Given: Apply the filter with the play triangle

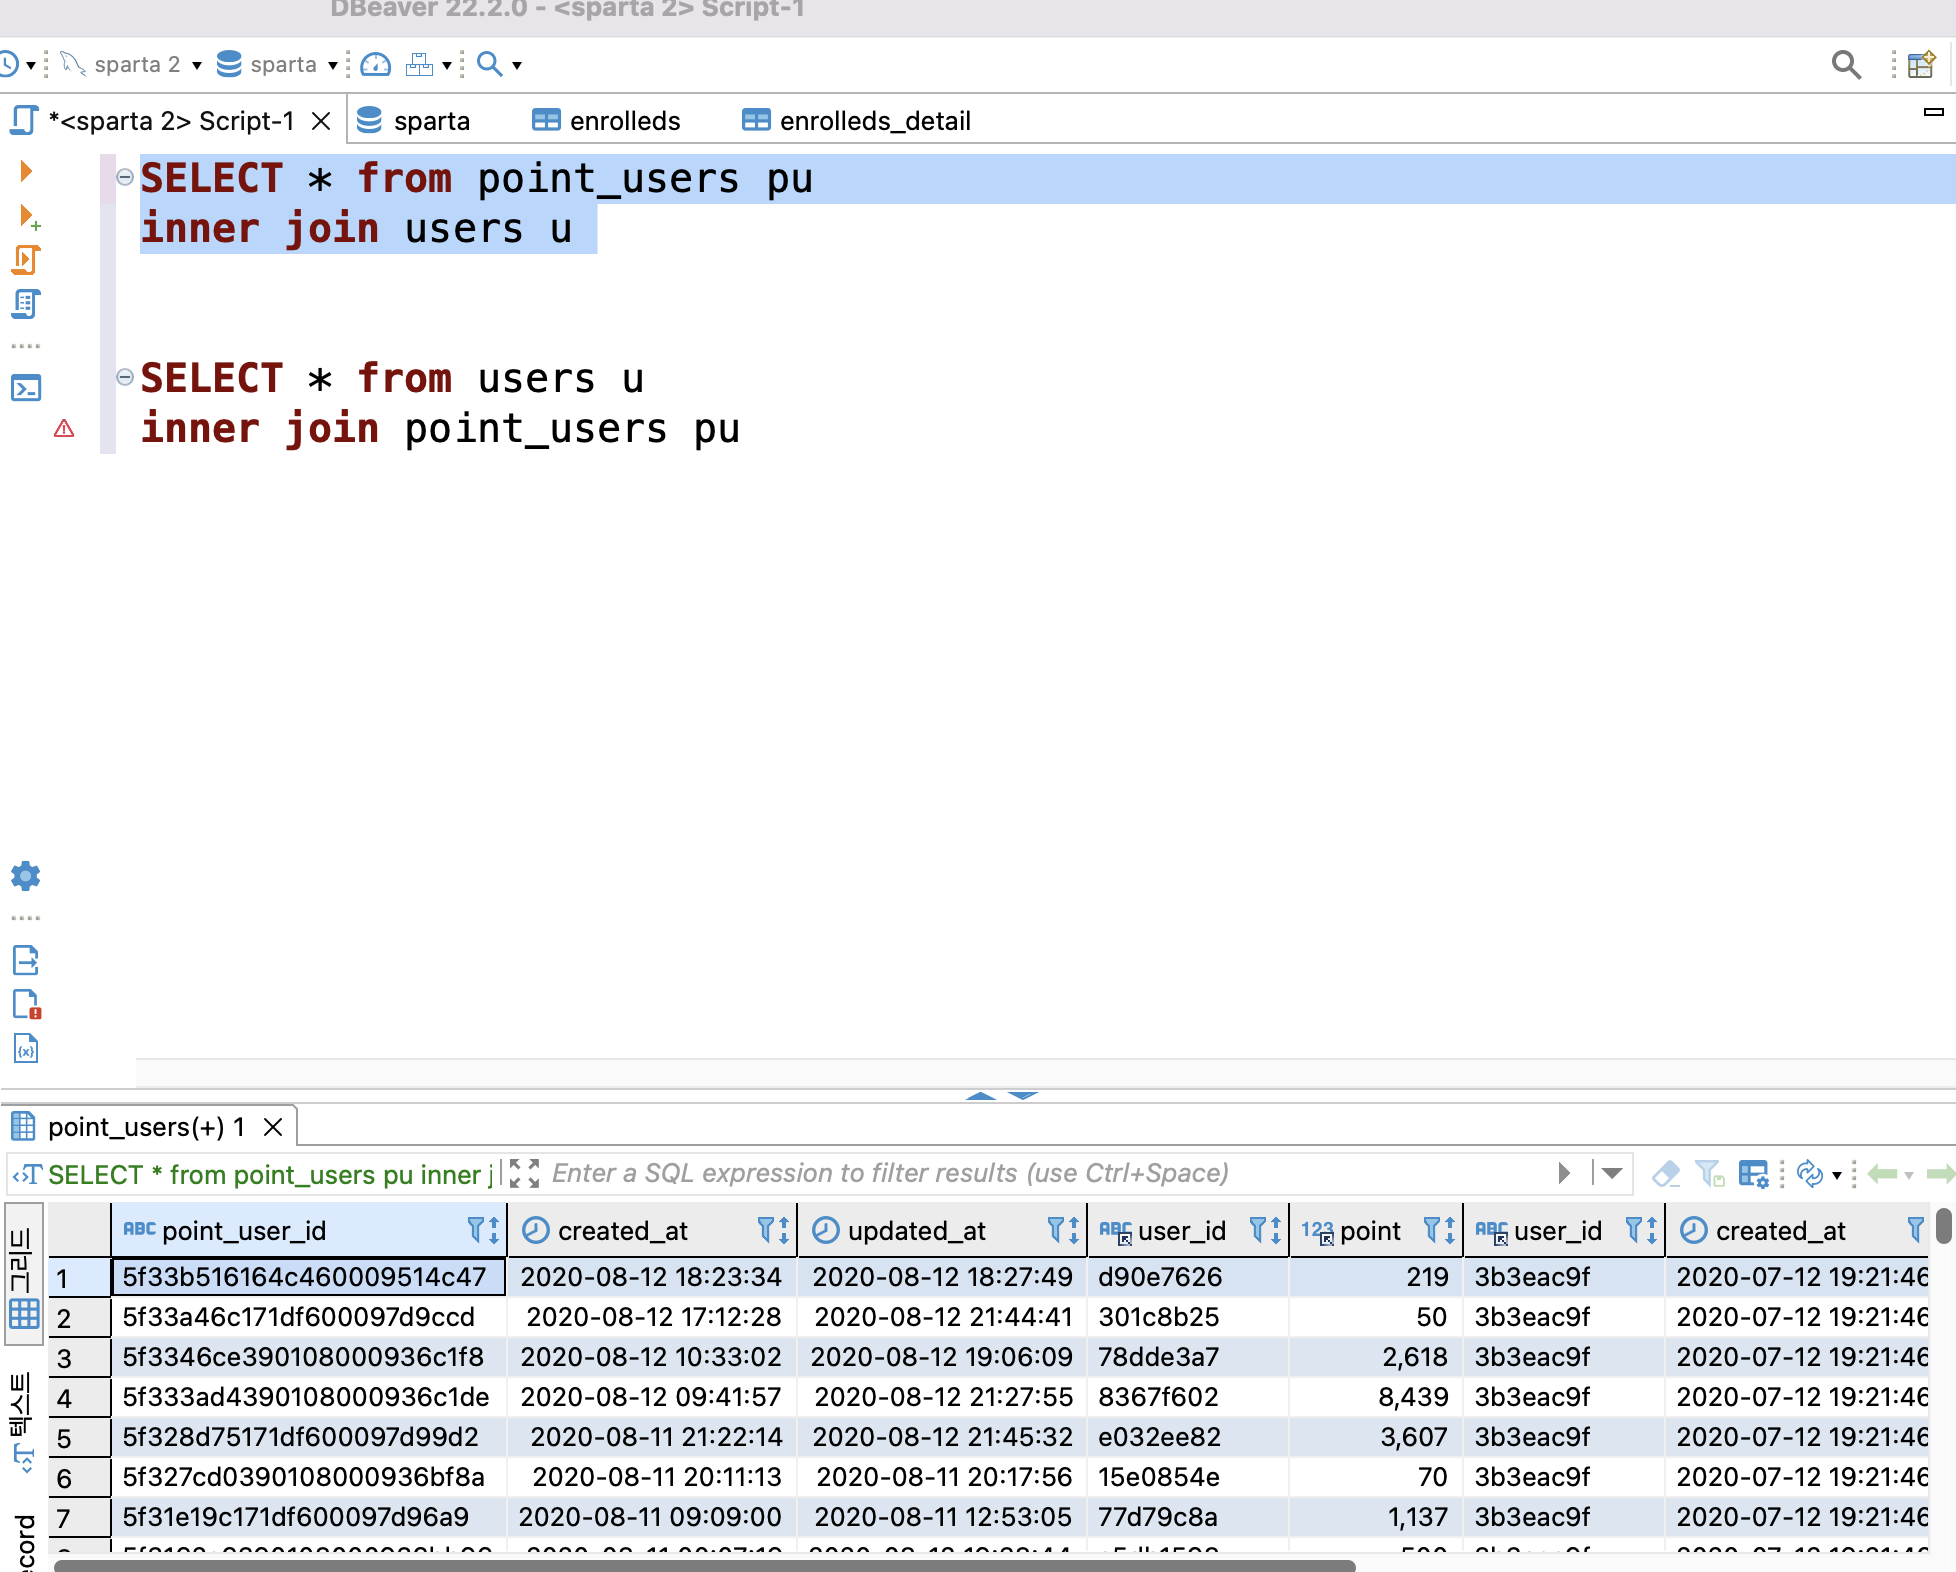Looking at the screenshot, I should (x=1565, y=1173).
